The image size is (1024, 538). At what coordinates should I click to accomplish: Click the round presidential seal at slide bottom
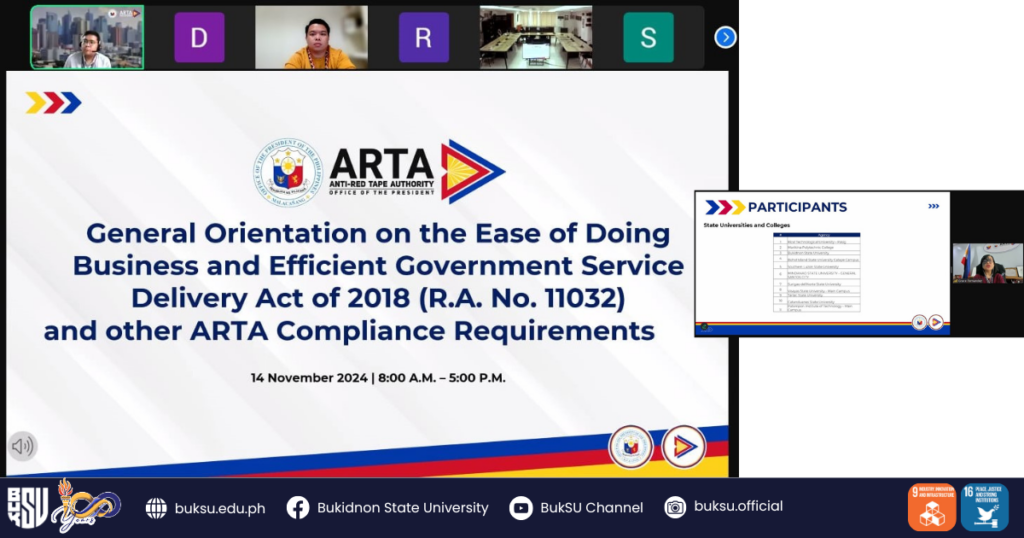pos(631,447)
